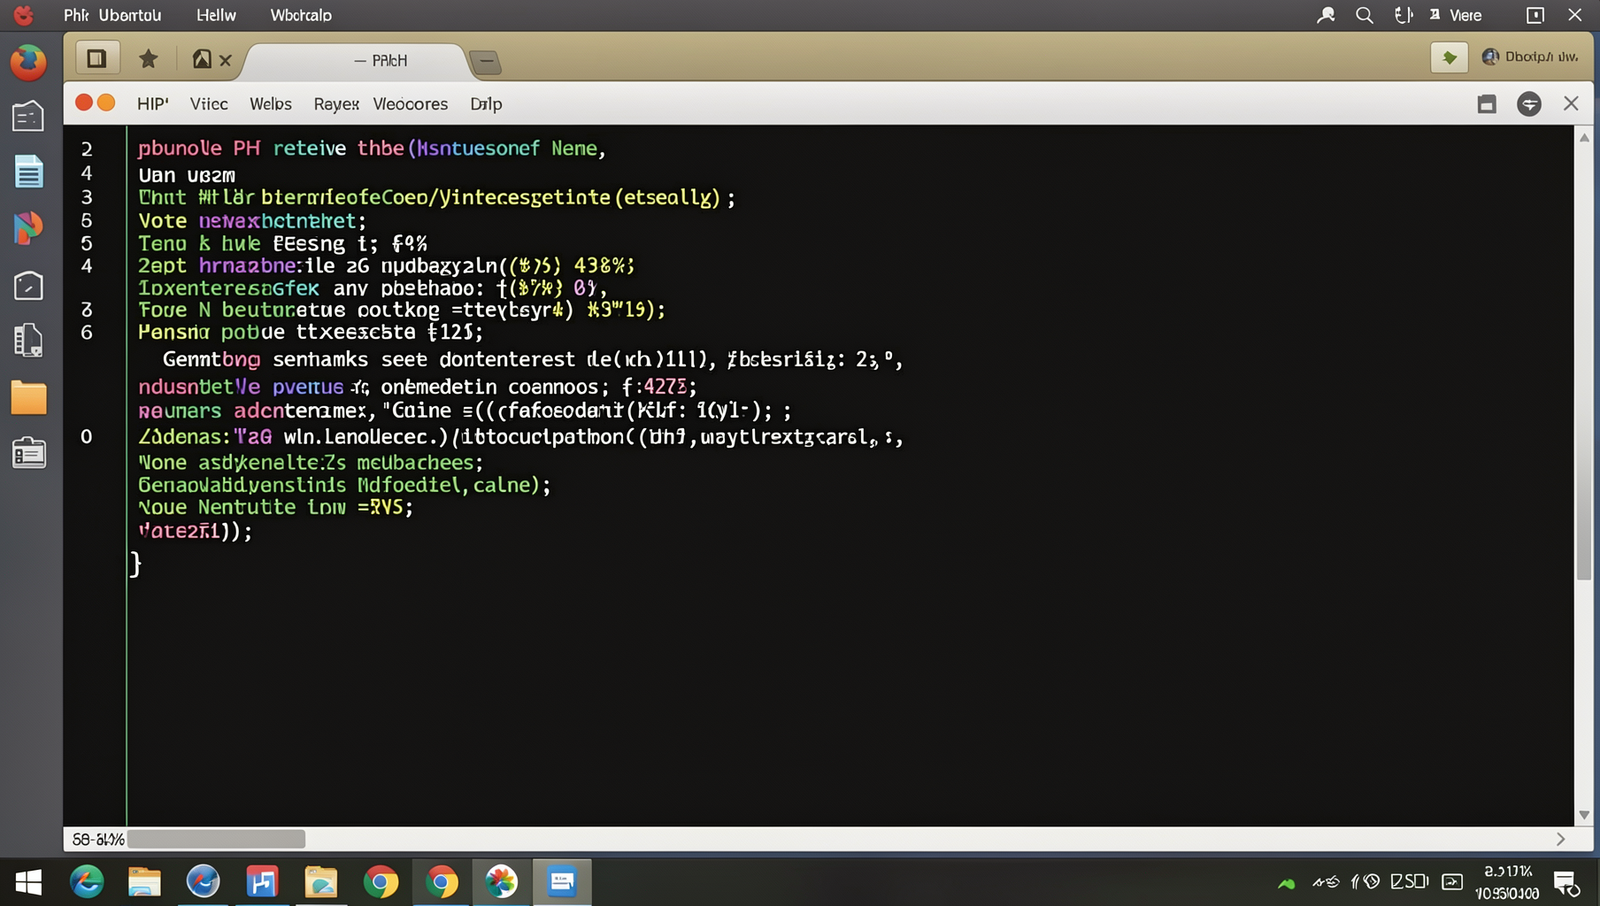
Task: Click the minus new-tab button beside the PRcH tab
Action: click(x=485, y=62)
